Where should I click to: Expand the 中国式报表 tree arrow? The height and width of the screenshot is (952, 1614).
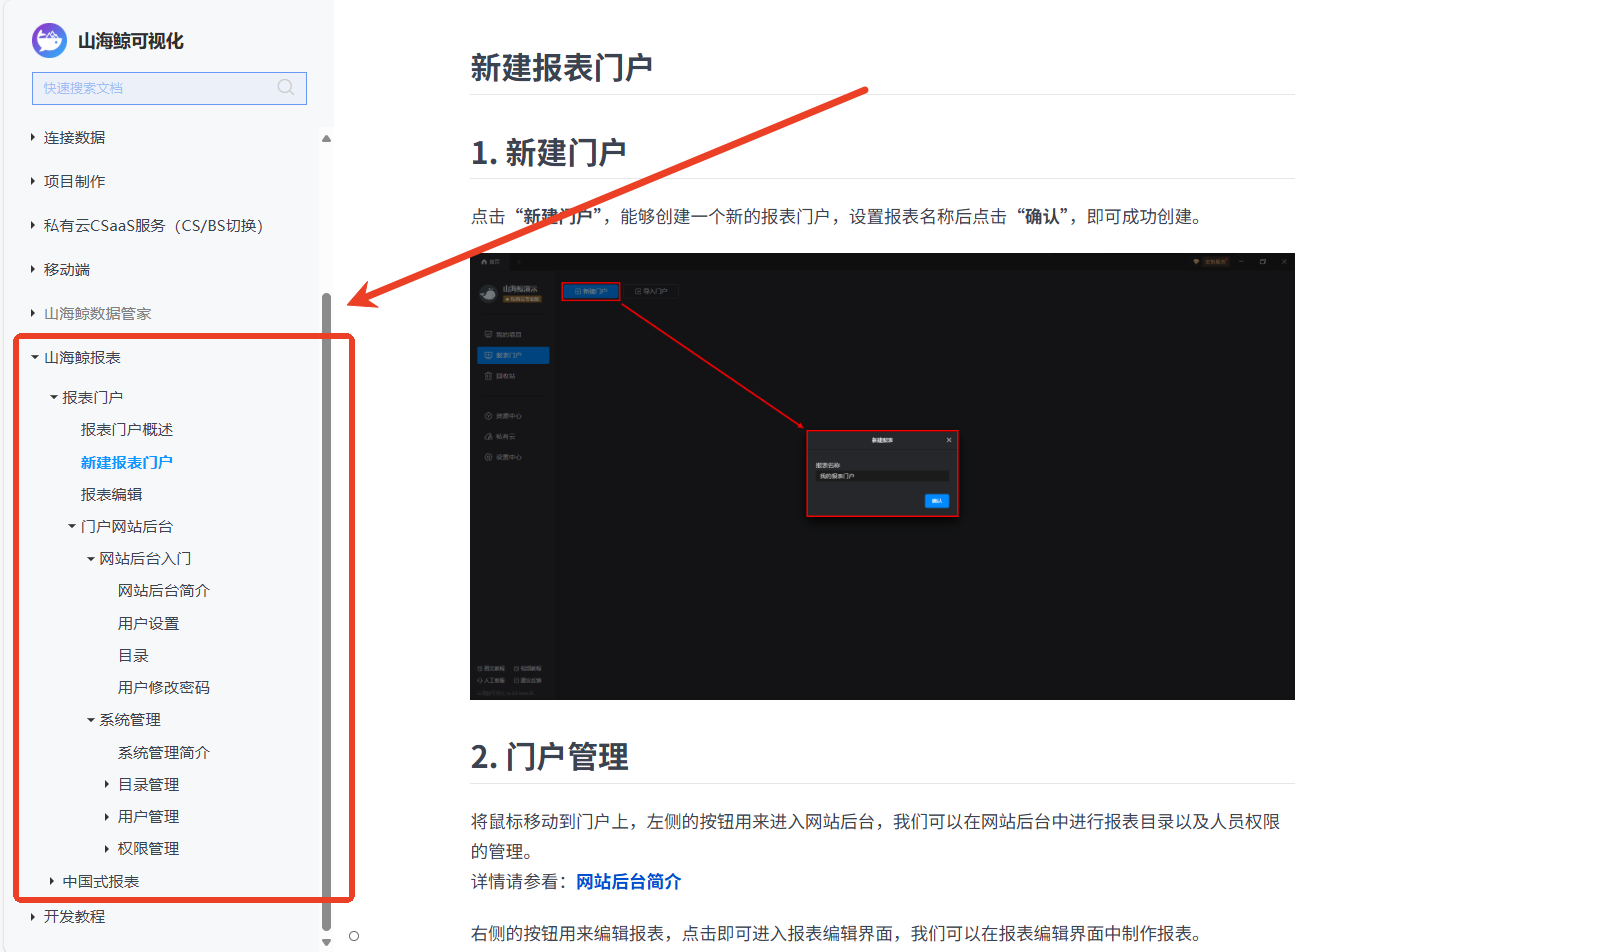click(x=52, y=881)
